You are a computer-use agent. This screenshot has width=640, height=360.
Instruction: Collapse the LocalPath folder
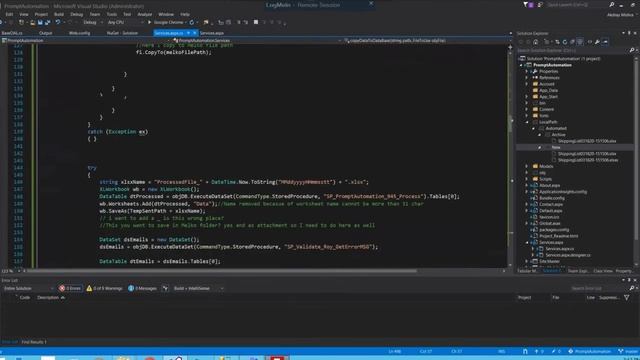(x=527, y=122)
